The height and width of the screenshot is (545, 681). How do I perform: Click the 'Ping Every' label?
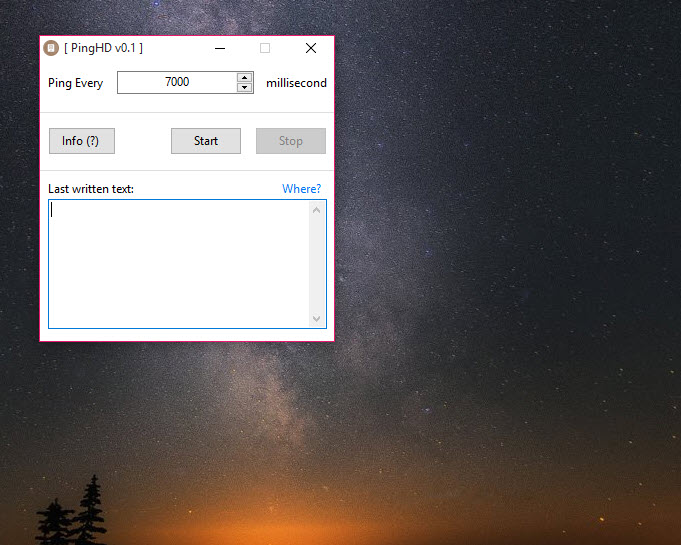click(76, 83)
